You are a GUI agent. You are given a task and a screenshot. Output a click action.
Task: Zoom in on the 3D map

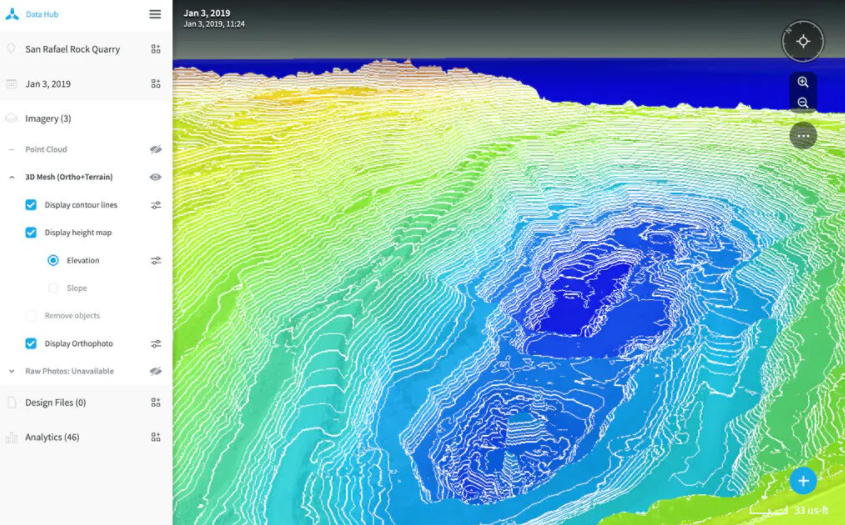pyautogui.click(x=802, y=83)
